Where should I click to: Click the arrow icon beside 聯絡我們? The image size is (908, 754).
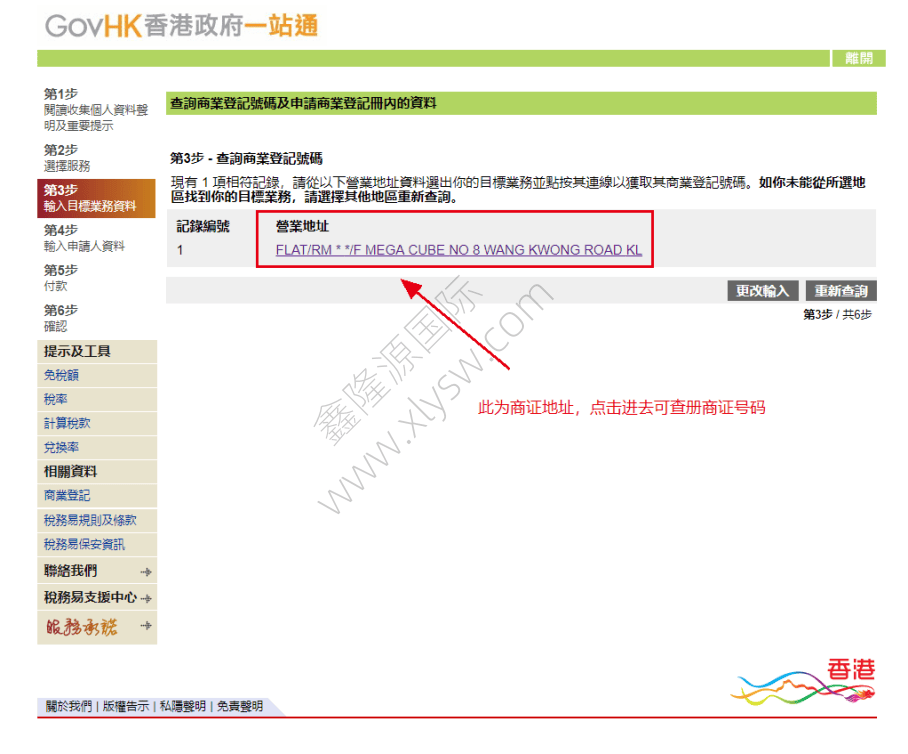click(146, 572)
